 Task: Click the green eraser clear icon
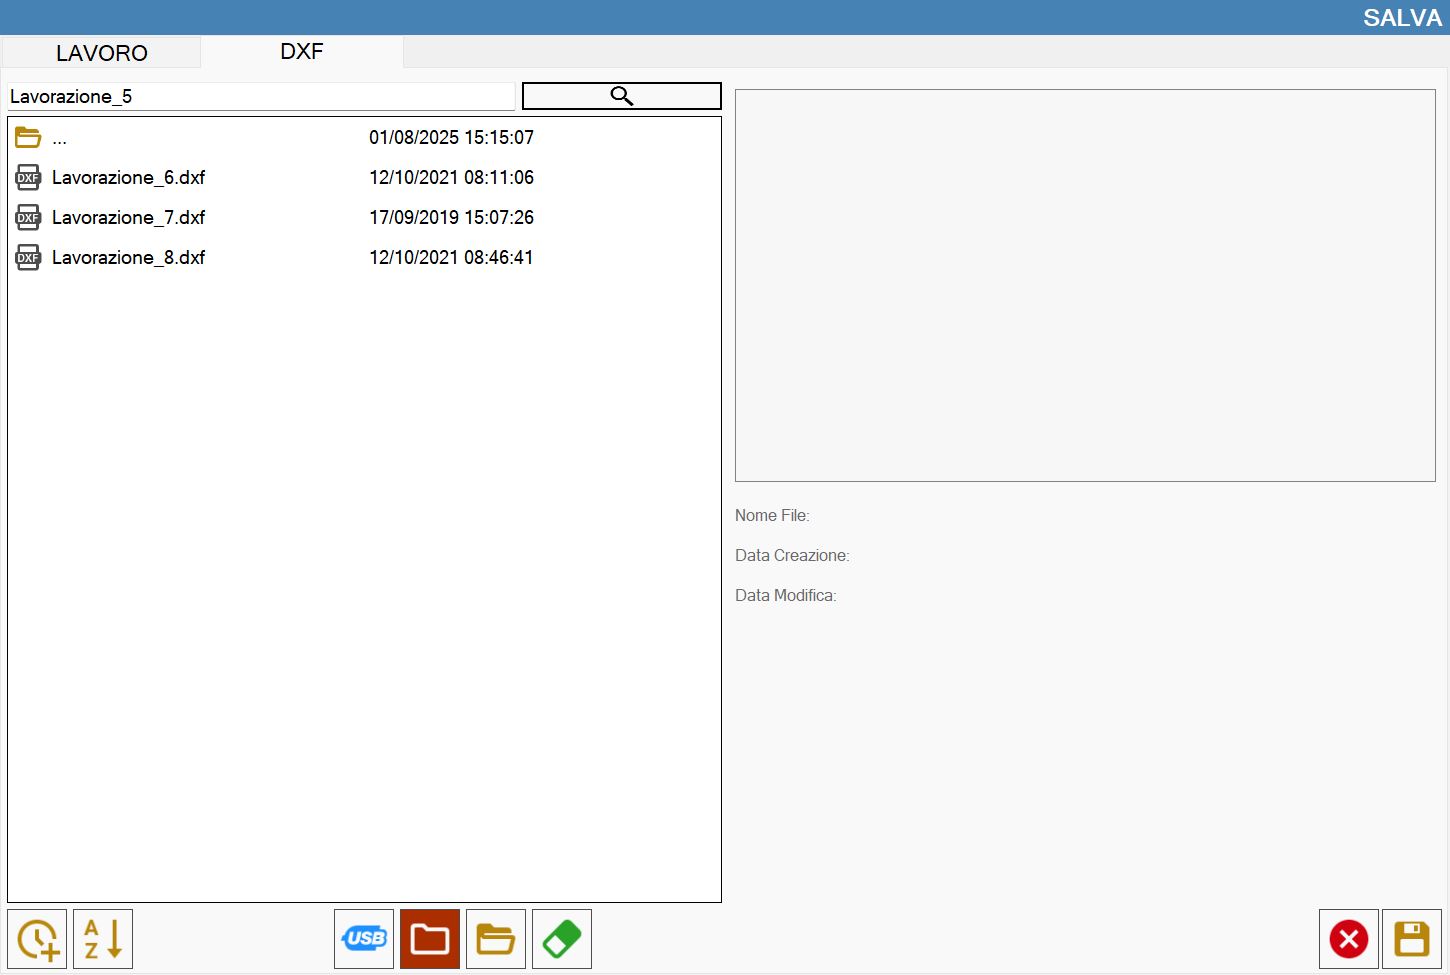(562, 939)
